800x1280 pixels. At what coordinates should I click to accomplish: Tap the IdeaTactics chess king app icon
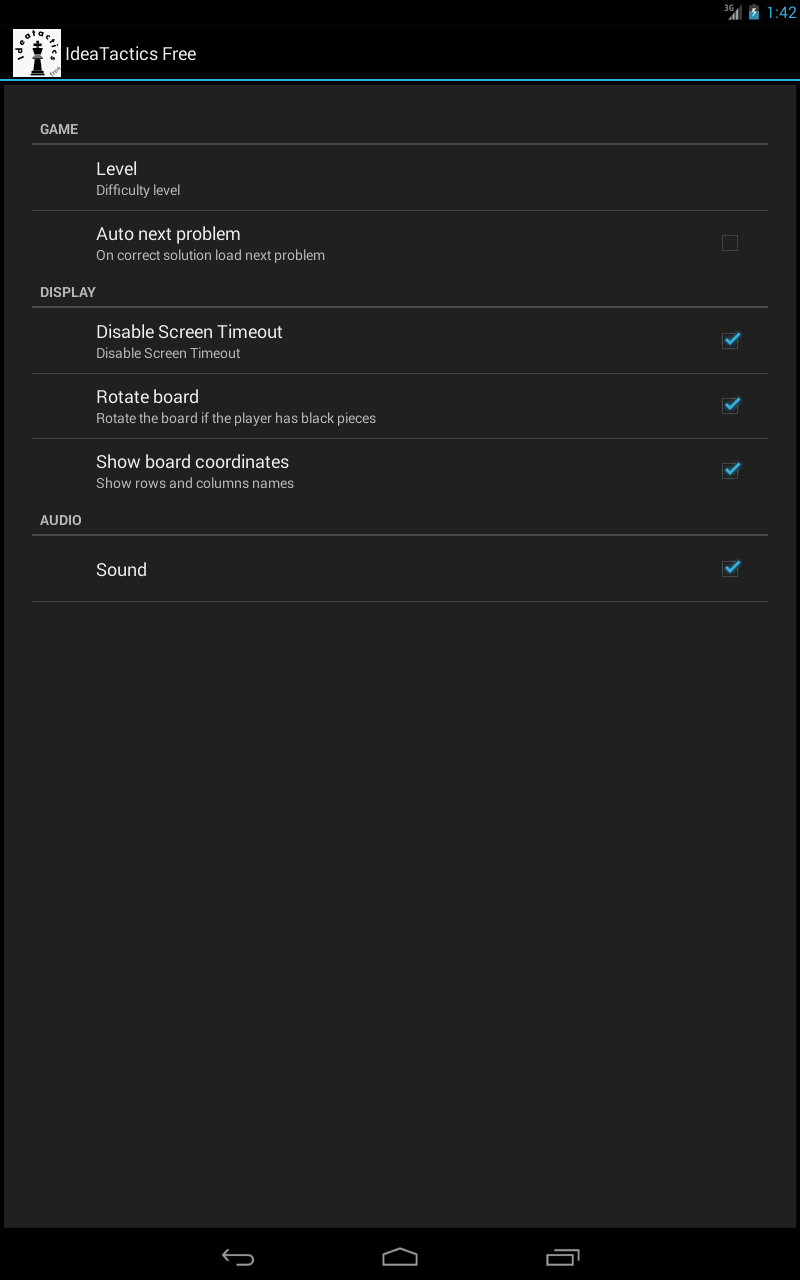(x=37, y=53)
